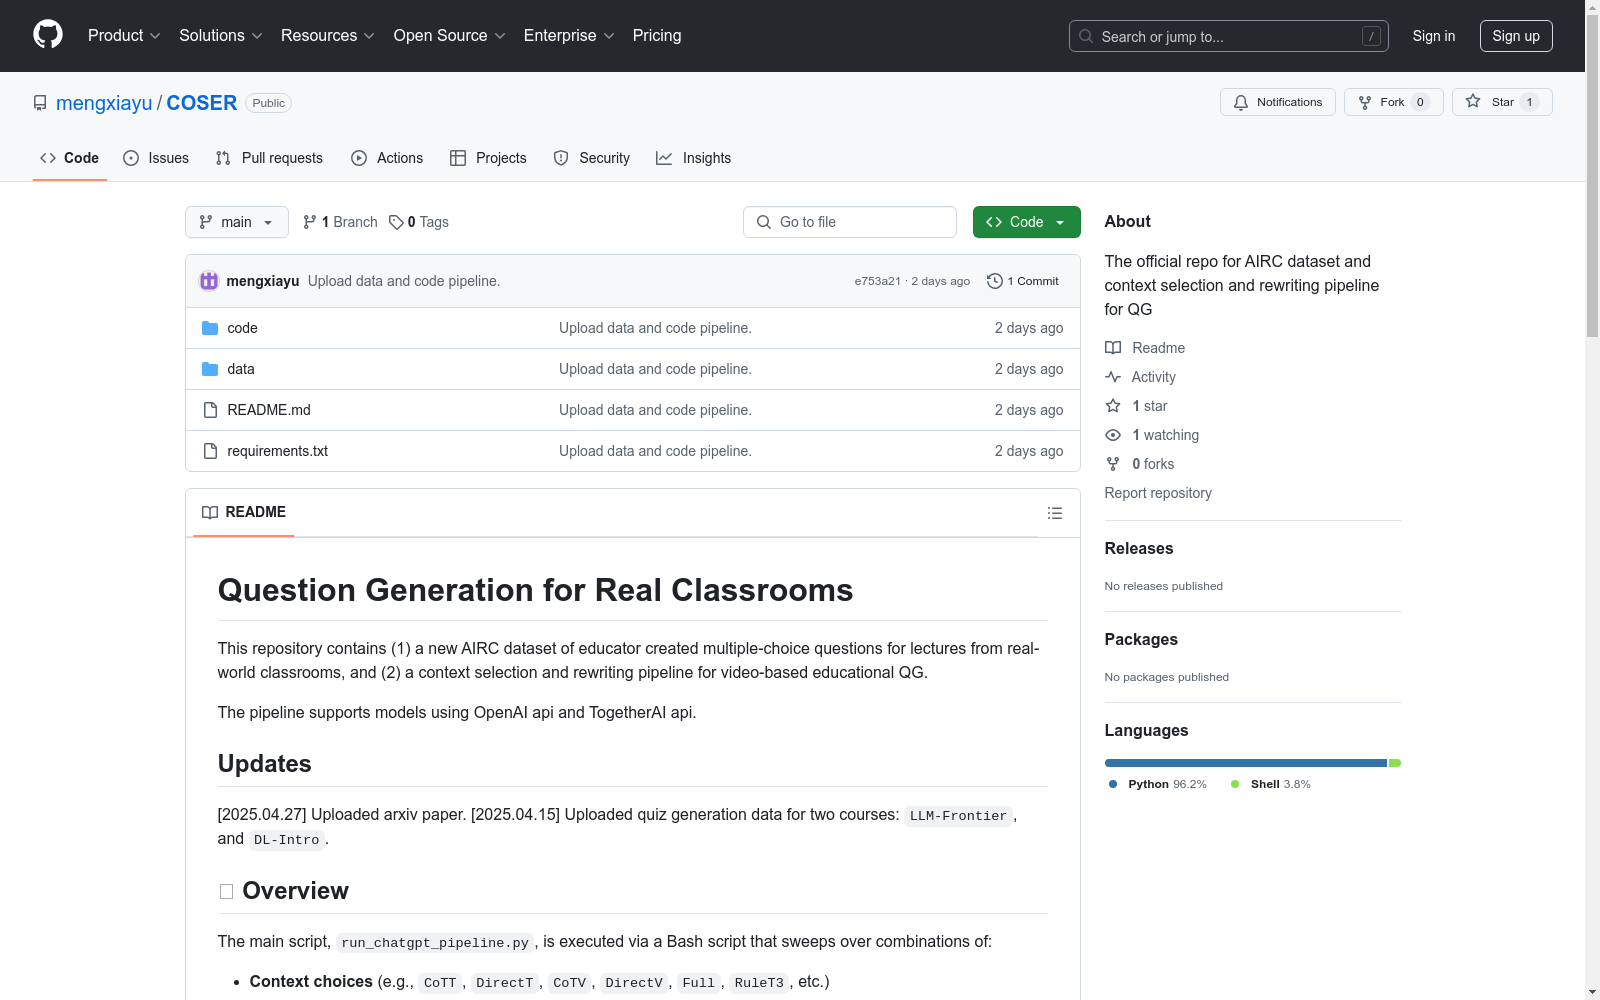Open the Releases heading link

pos(1139,548)
